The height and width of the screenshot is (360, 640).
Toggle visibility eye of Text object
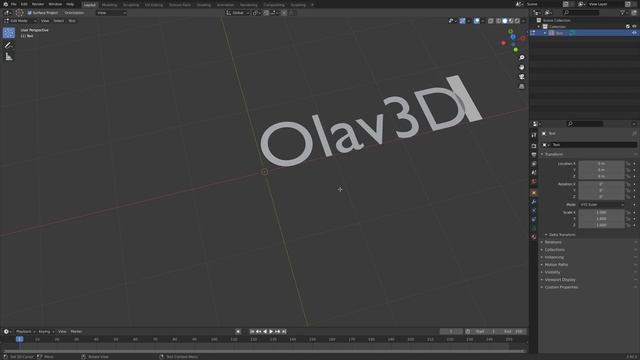[634, 33]
